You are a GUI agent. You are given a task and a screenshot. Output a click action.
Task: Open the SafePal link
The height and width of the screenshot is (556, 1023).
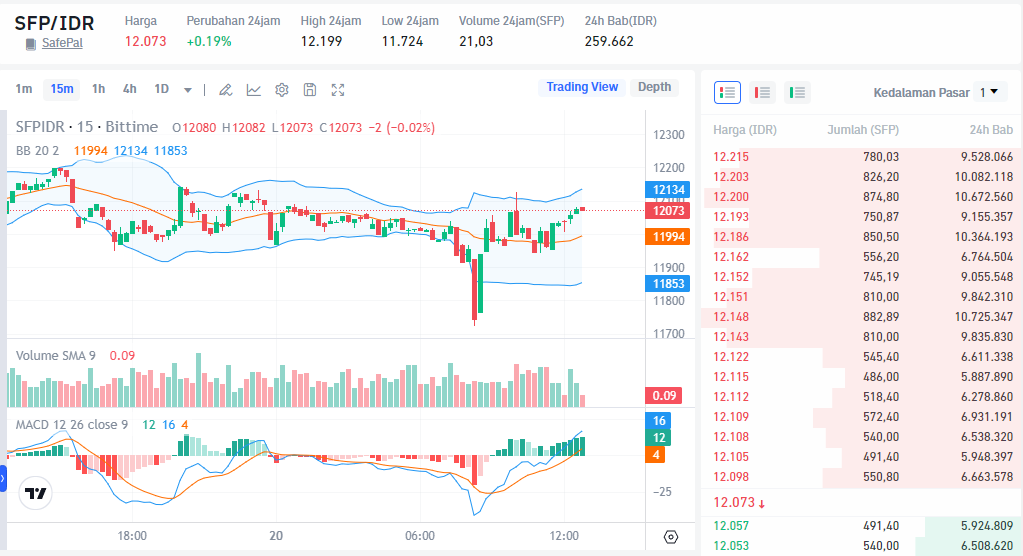62,43
